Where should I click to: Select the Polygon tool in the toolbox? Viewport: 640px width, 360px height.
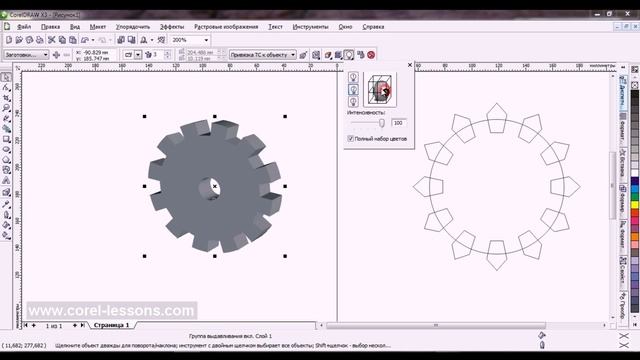[6, 160]
